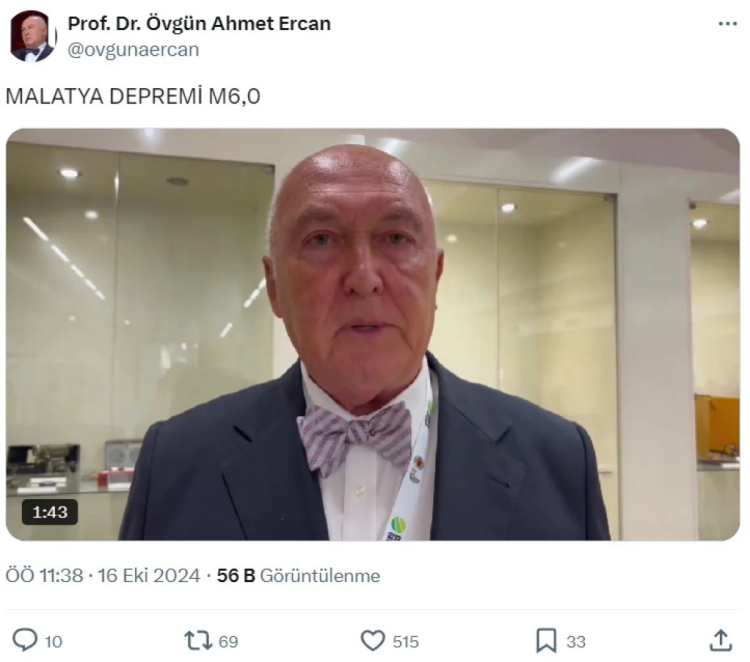This screenshot has height=662, width=750.
Task: Click the 16 Eki 2024 date
Action: tap(149, 575)
